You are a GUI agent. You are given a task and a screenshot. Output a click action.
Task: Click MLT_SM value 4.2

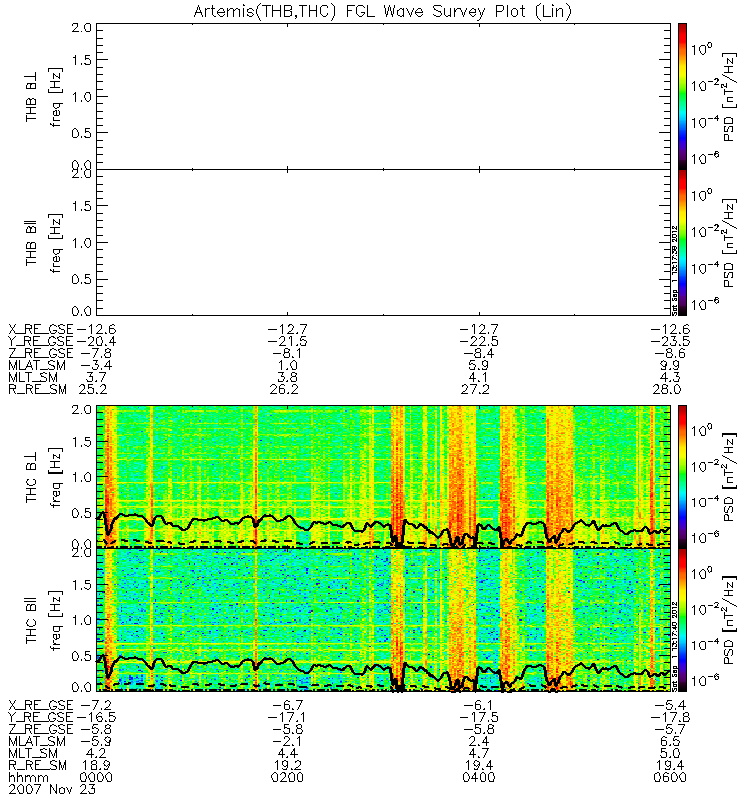96,754
